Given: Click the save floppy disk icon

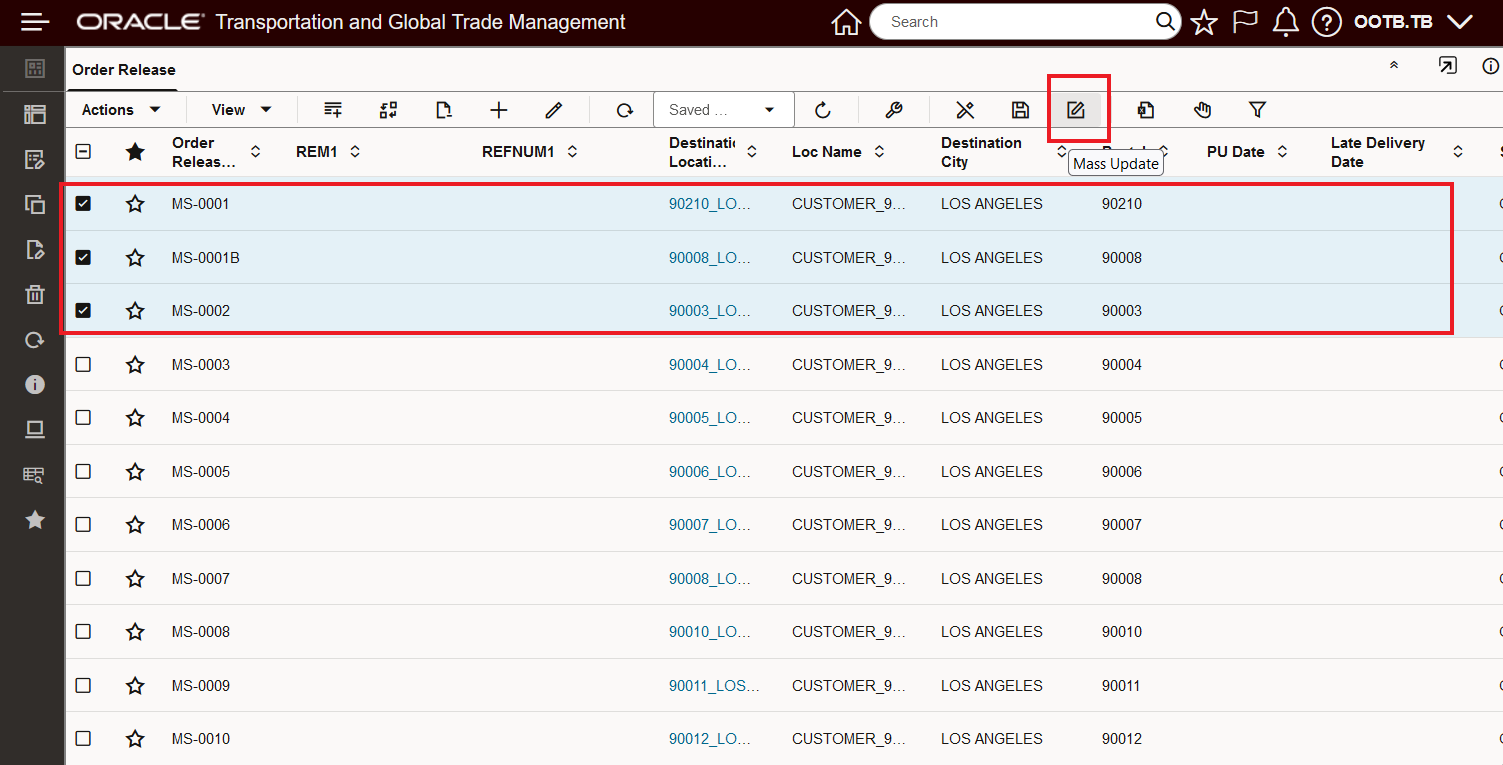Looking at the screenshot, I should 1020,110.
